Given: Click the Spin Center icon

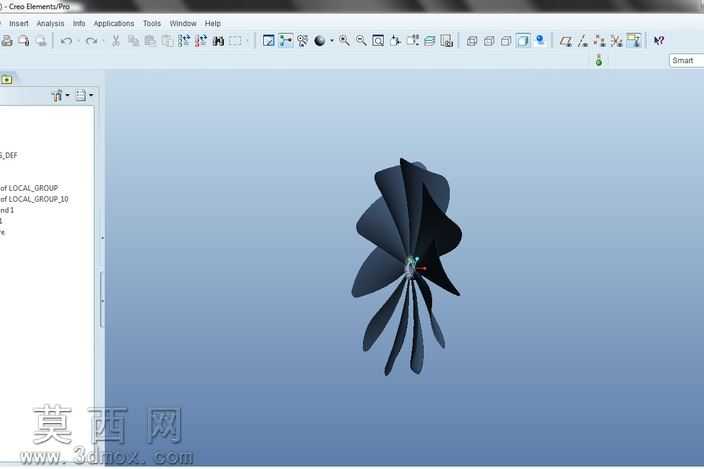Looking at the screenshot, I should coord(303,41).
